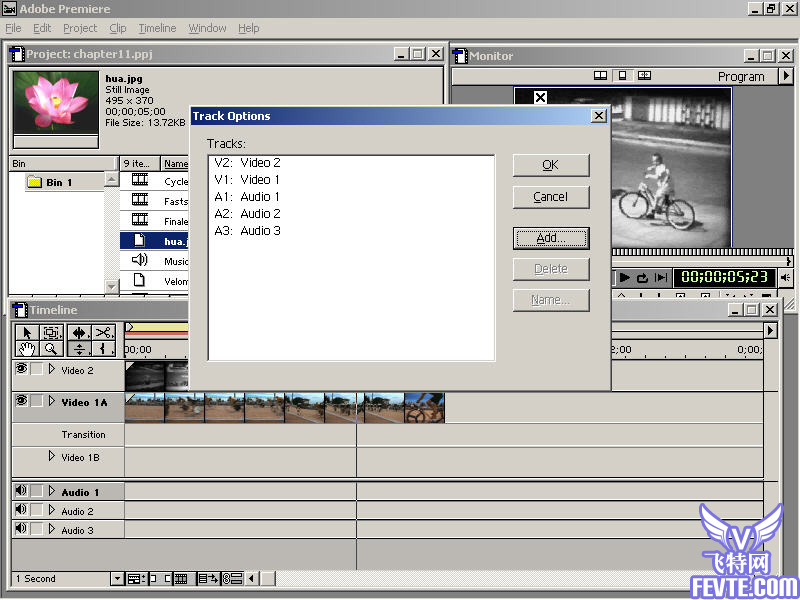Select the Velom file icon
Image resolution: width=800 pixels, height=600 pixels.
click(x=139, y=280)
